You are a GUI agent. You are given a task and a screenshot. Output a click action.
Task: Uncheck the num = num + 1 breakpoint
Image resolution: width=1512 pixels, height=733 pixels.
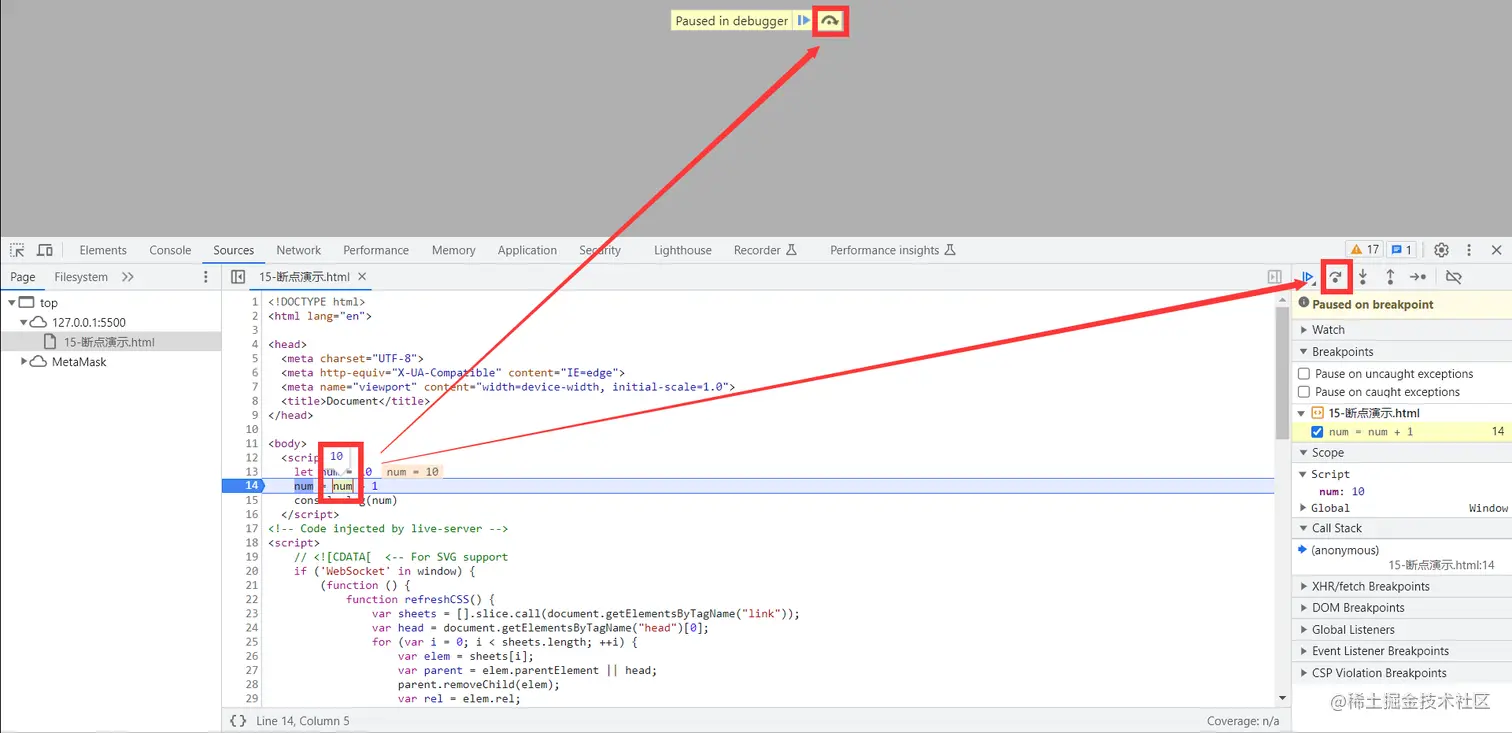[x=1317, y=432]
